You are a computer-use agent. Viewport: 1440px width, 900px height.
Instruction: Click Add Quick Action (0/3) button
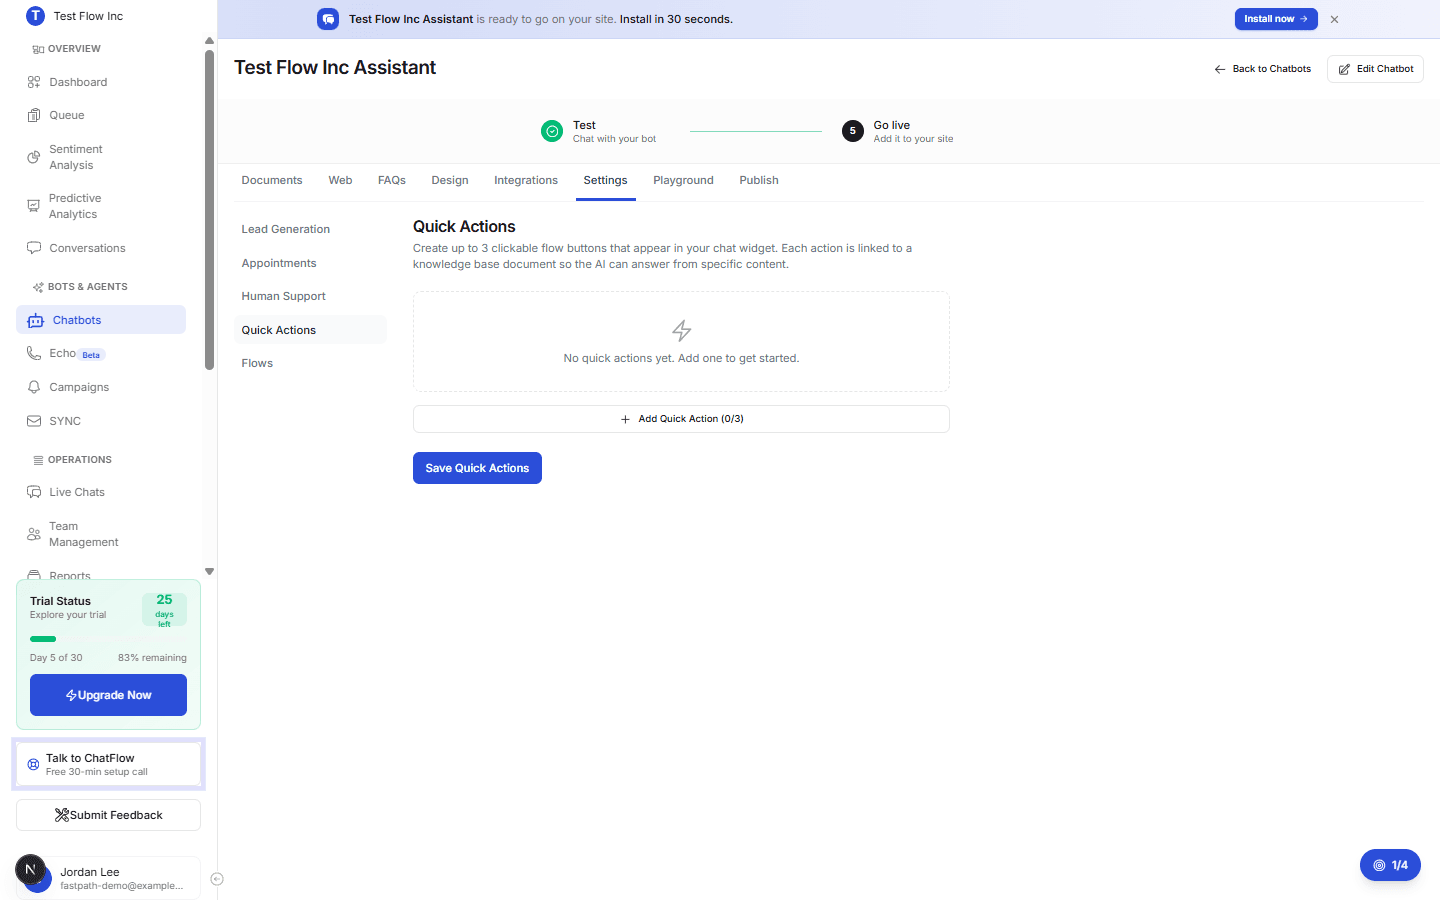tap(681, 419)
